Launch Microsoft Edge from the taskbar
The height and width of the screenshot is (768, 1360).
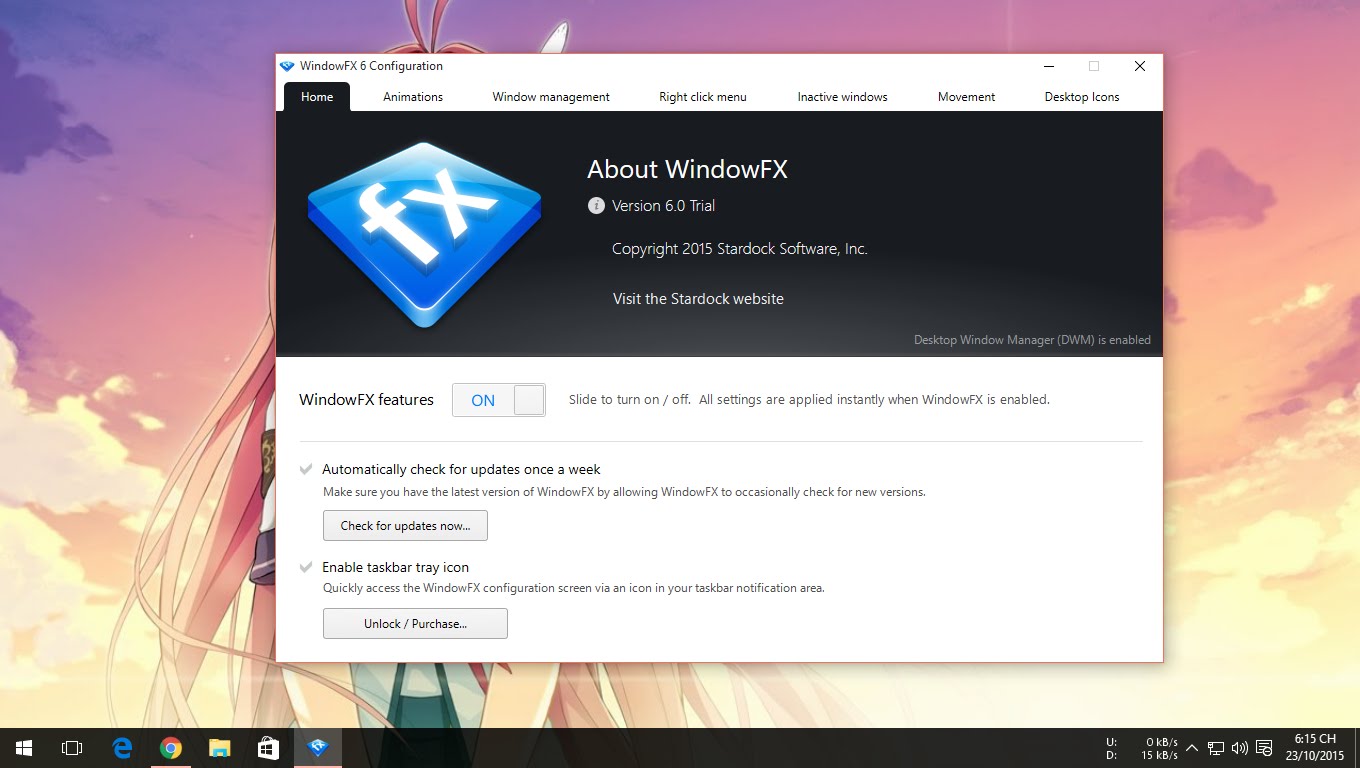click(122, 748)
